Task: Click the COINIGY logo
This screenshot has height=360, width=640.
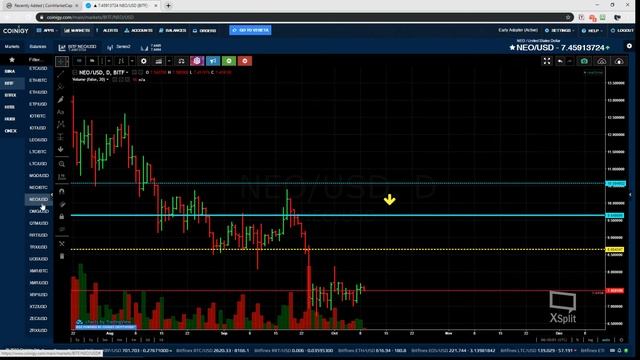Action: click(16, 31)
